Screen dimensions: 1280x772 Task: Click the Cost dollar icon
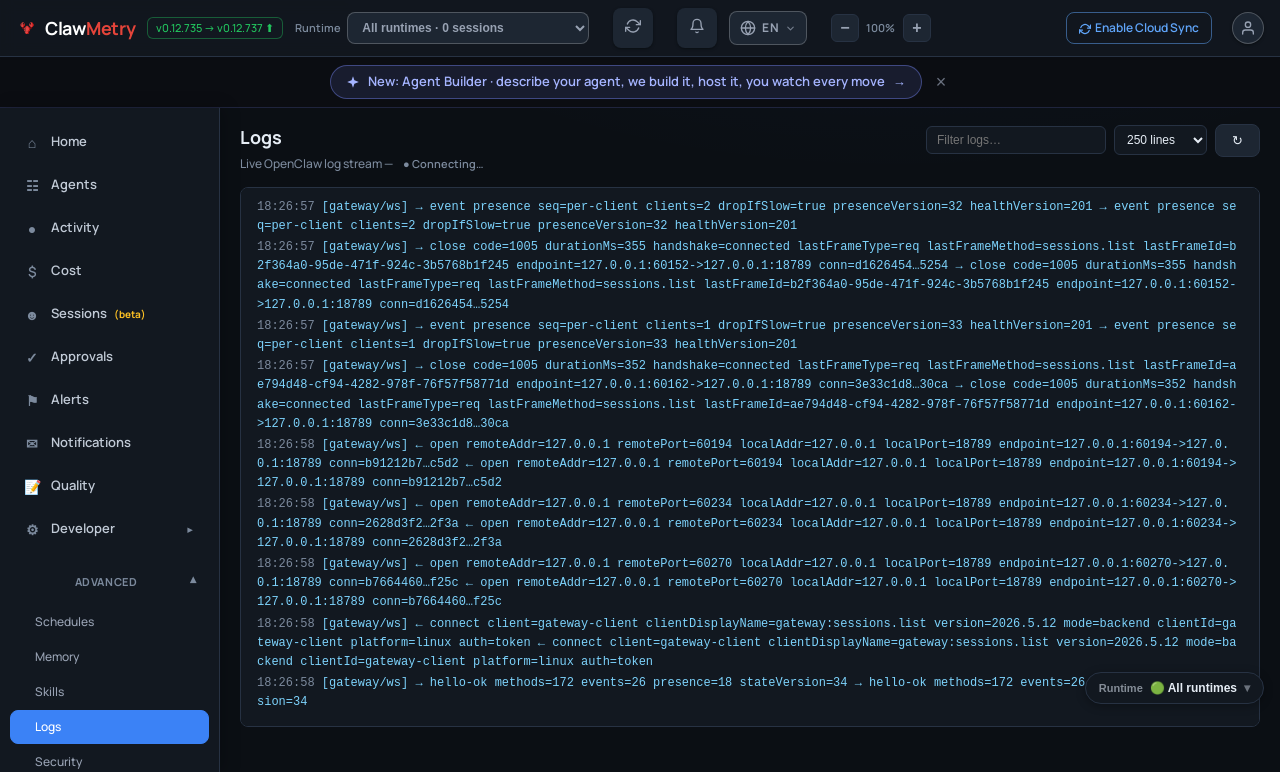(x=32, y=272)
